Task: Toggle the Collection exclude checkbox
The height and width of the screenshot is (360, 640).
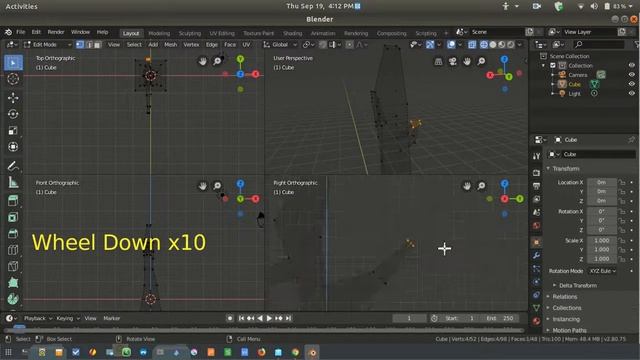Action: (553, 65)
